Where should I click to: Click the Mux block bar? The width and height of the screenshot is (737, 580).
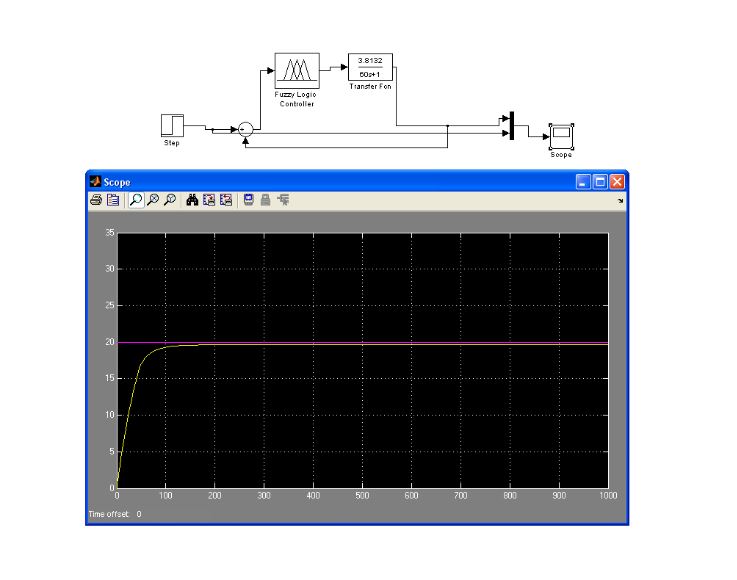tap(511, 126)
